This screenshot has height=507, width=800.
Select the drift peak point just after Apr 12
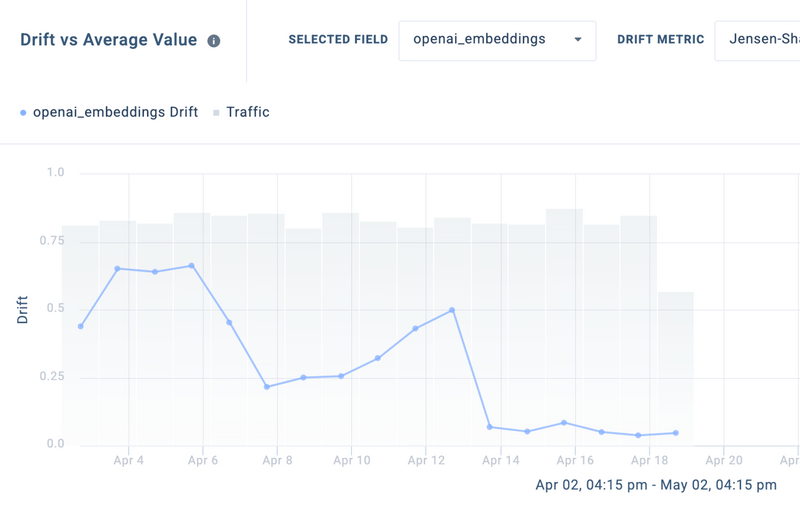pos(453,310)
